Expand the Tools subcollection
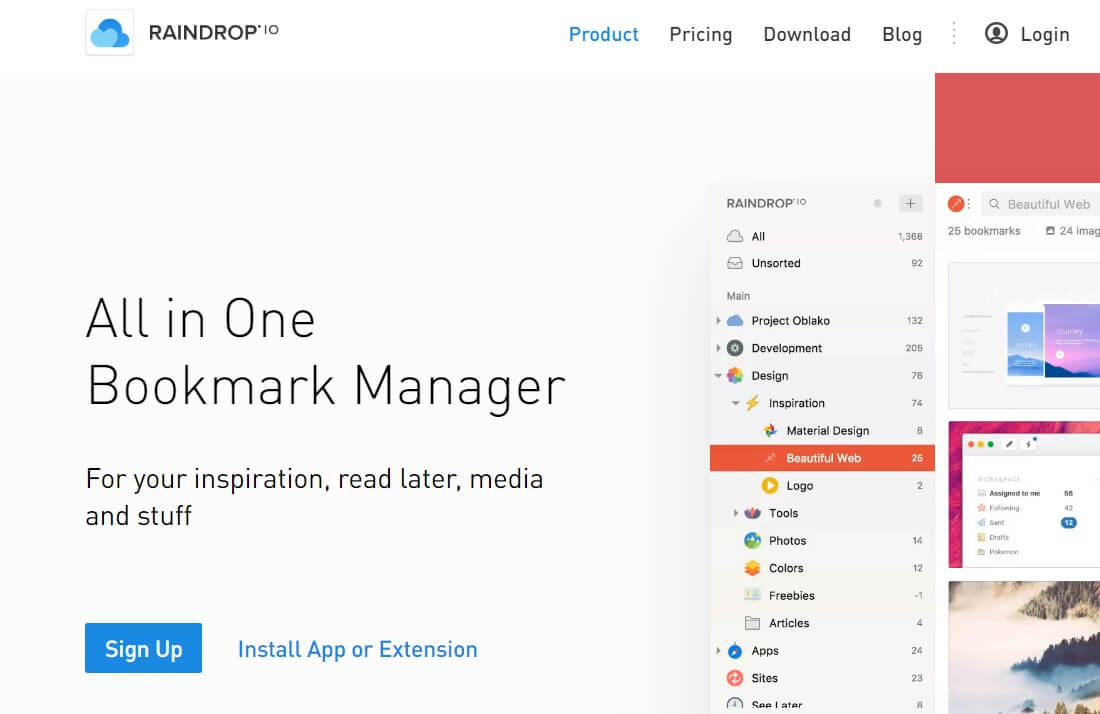The image size is (1100, 714). pyautogui.click(x=735, y=513)
